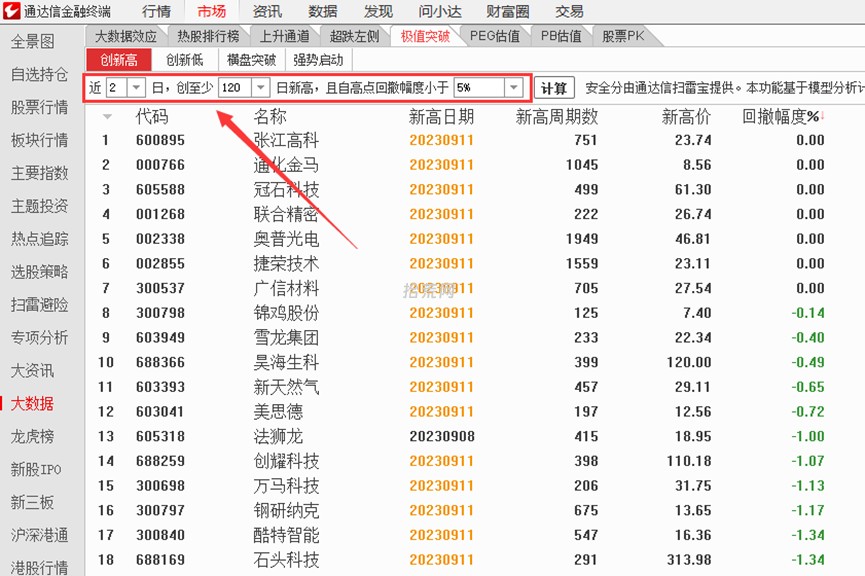Screen dimensions: 865x576
Task: Select the 创新高 sub-tab
Action: (x=119, y=60)
